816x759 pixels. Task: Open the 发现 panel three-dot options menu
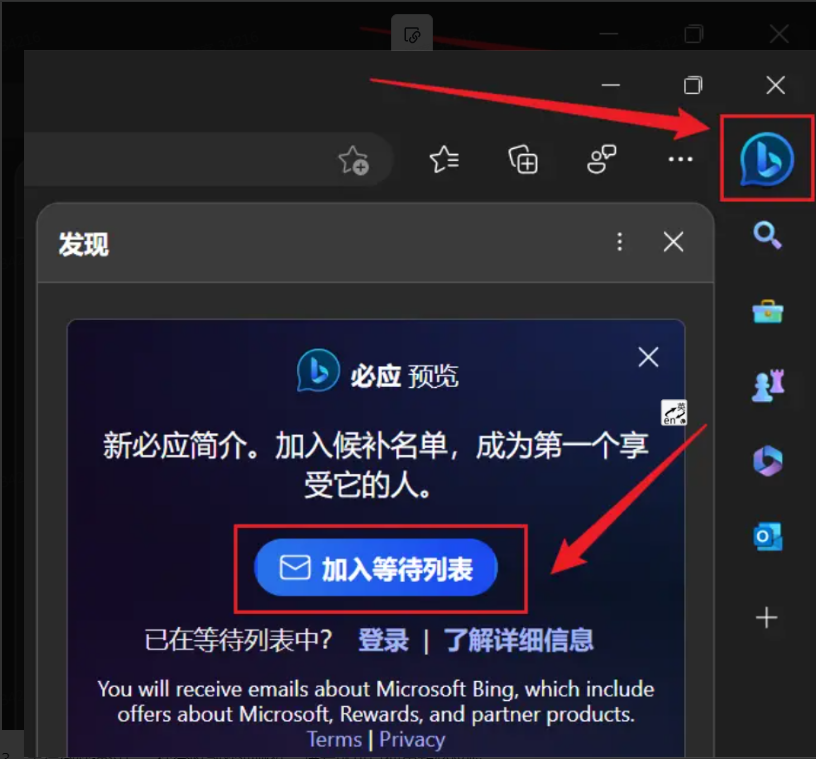click(619, 241)
